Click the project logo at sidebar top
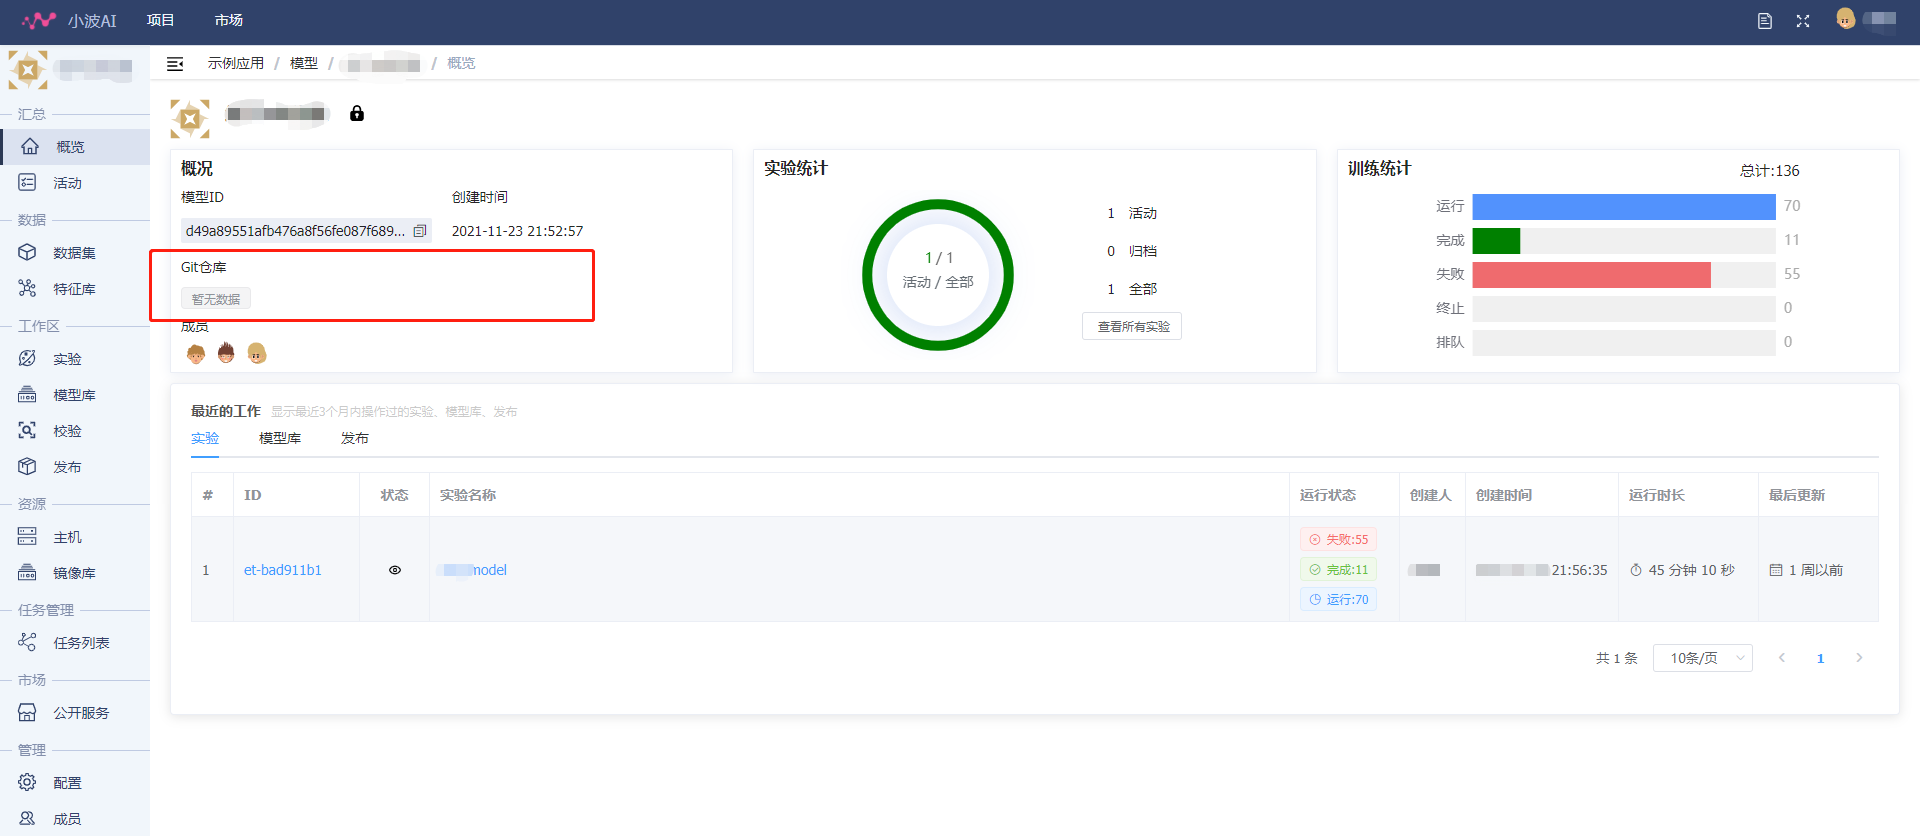Viewport: 1920px width, 836px height. point(28,70)
